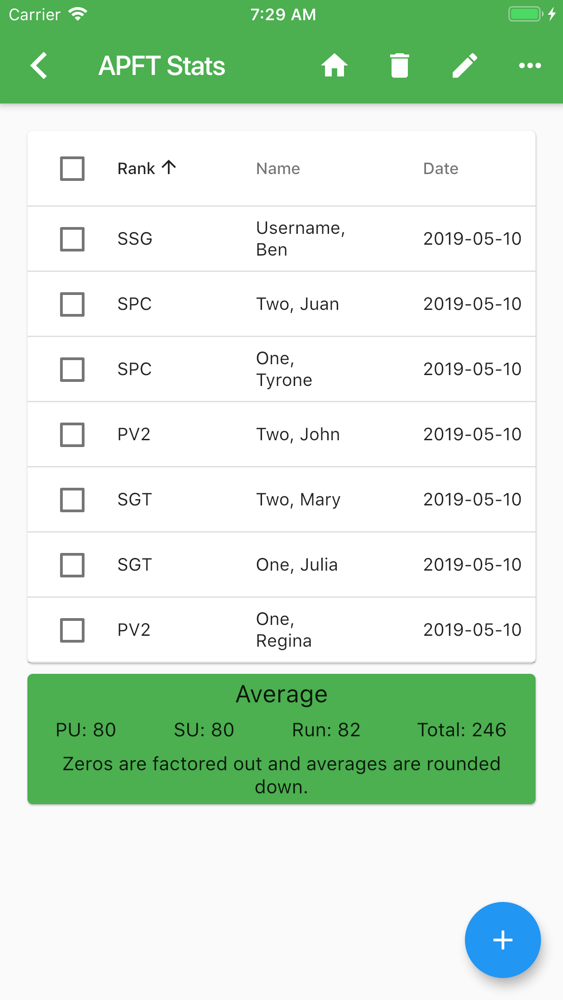Check the box for Username, Ben
This screenshot has height=1000, width=563.
[72, 239]
